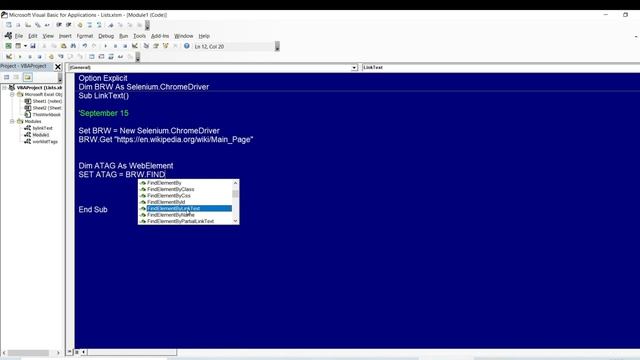
Task: Open the Add-Ins menu
Action: [x=160, y=36]
